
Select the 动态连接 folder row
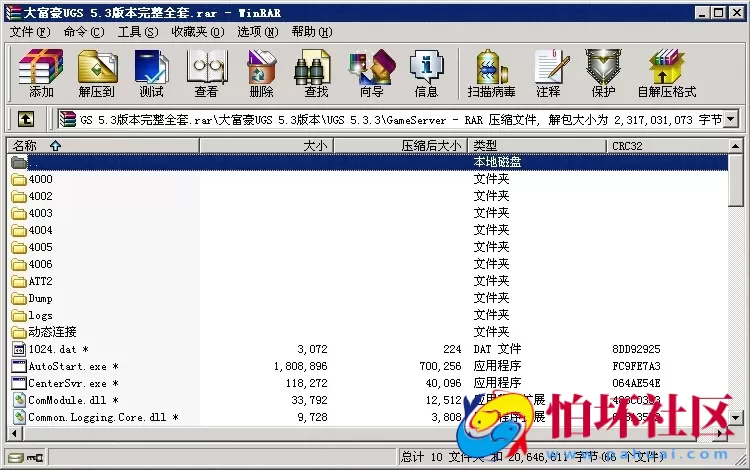pos(367,332)
